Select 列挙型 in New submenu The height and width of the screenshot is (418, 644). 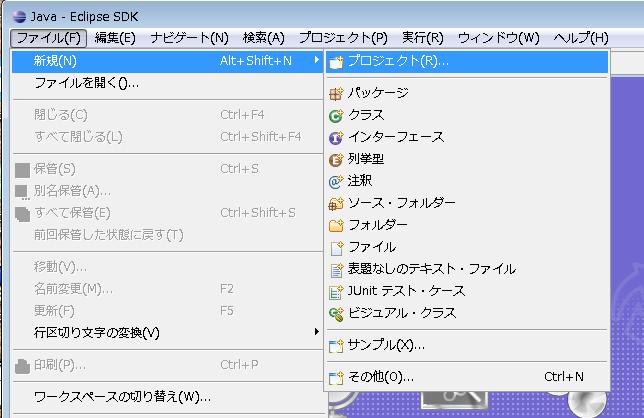coord(467,159)
